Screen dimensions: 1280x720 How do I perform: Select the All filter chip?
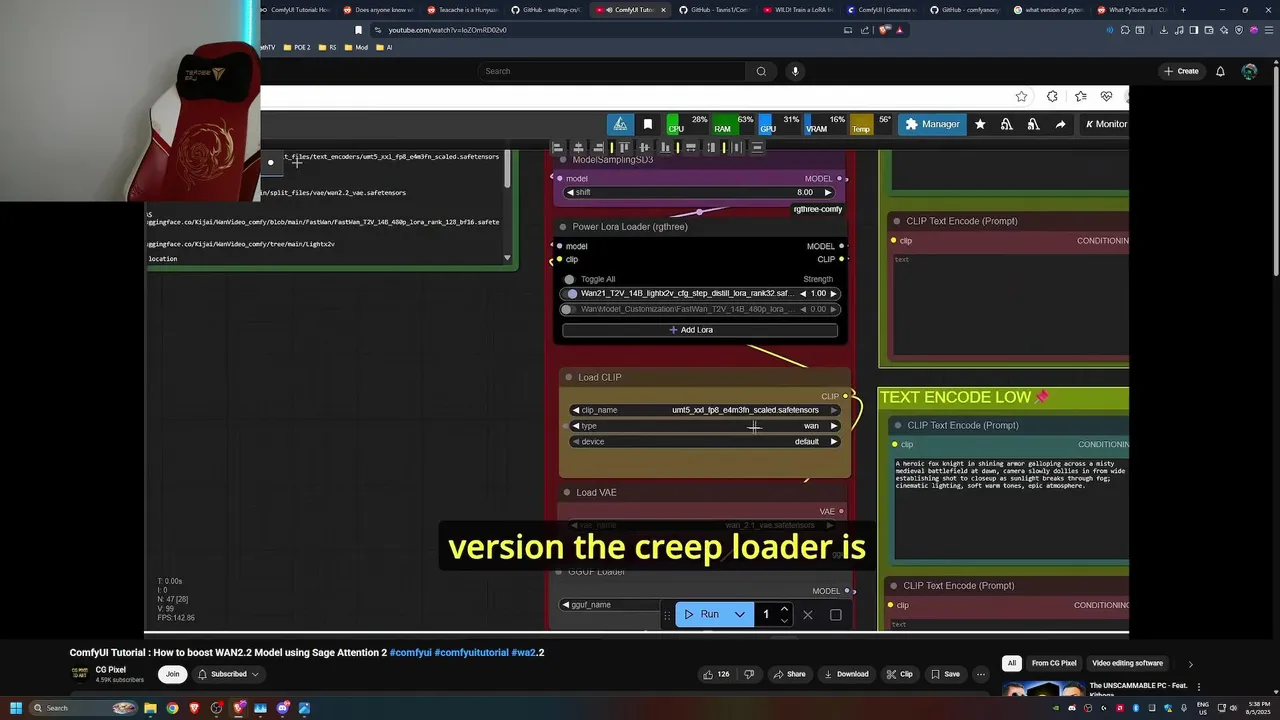pyautogui.click(x=1012, y=663)
